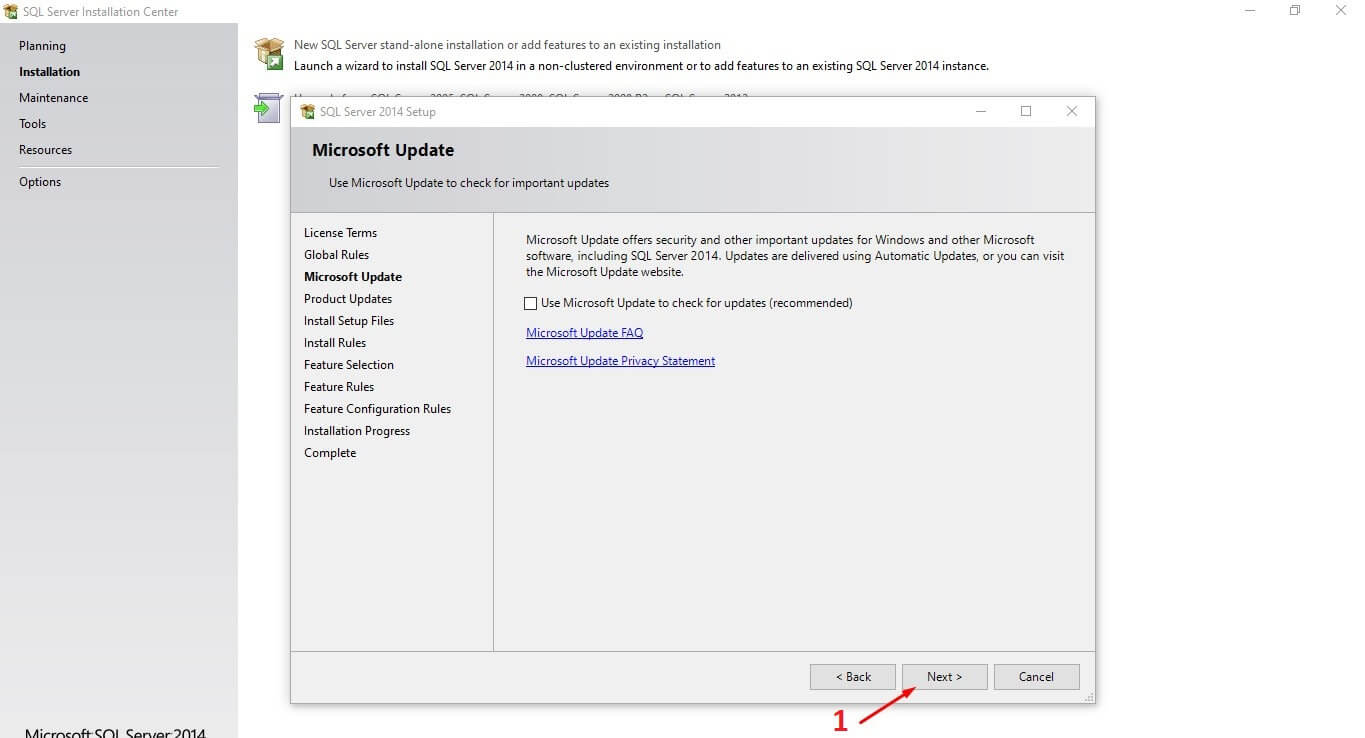
Task: Open Tools section in sidebar
Action: [32, 124]
